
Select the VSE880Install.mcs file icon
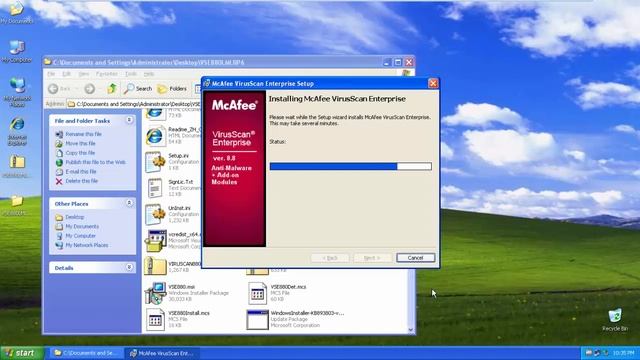coord(155,319)
